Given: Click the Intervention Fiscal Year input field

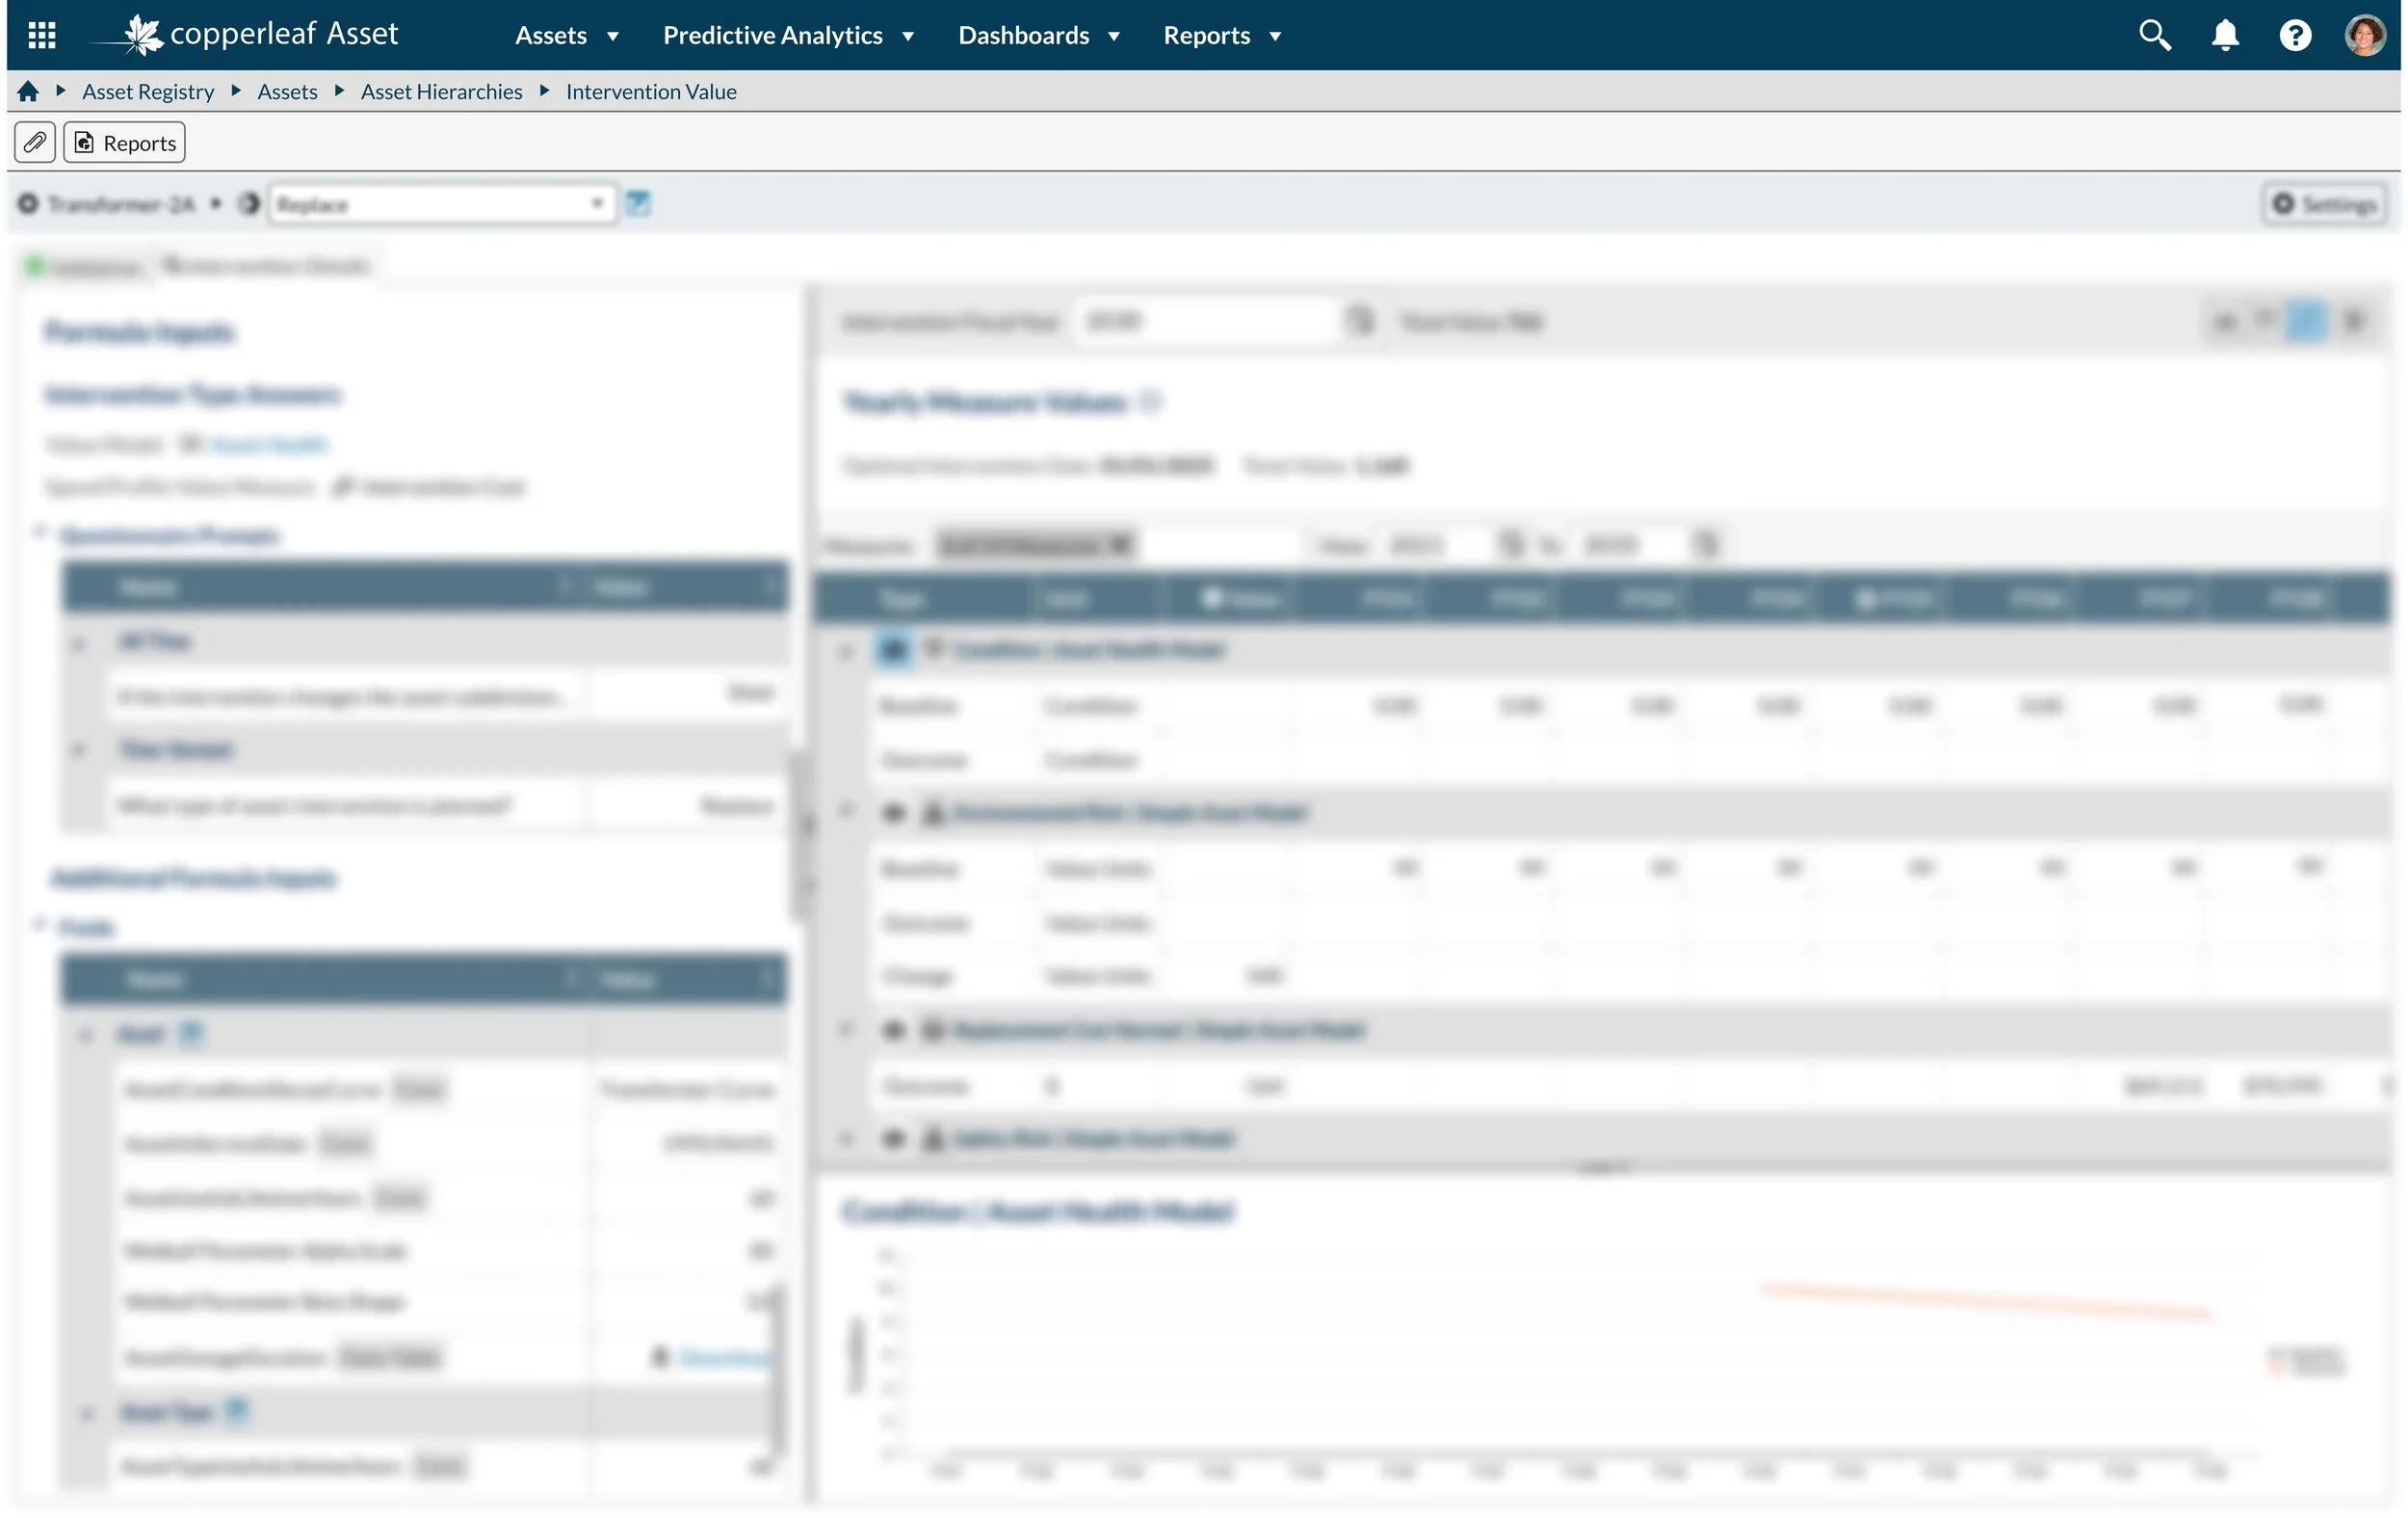Looking at the screenshot, I should coord(1205,321).
